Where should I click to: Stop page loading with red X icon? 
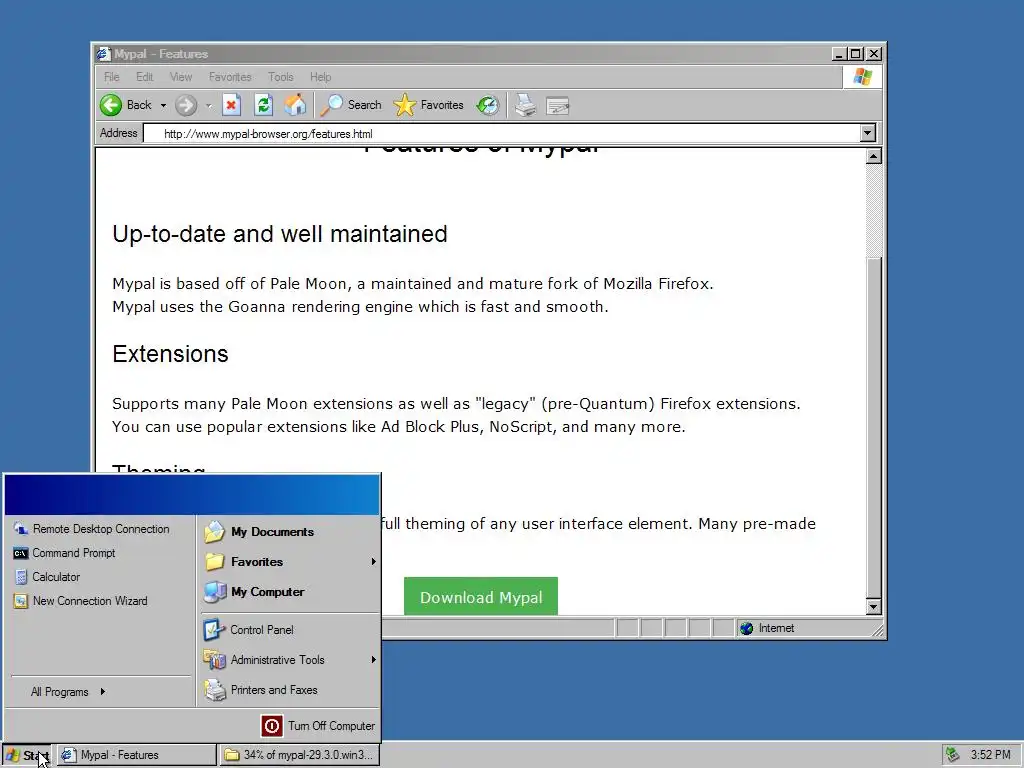tap(231, 105)
